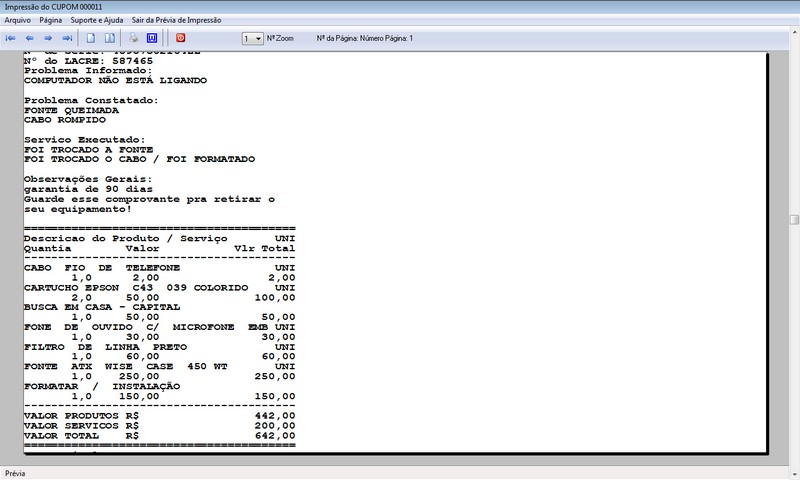Select single page view icon
The width and height of the screenshot is (800, 480).
[91, 38]
